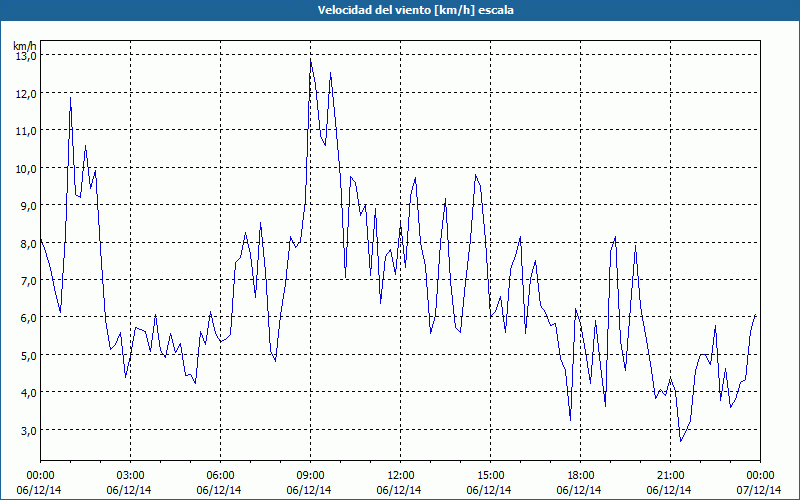This screenshot has height=500, width=800.
Task: Click the 18:00 time axis label
Action: pyautogui.click(x=581, y=476)
